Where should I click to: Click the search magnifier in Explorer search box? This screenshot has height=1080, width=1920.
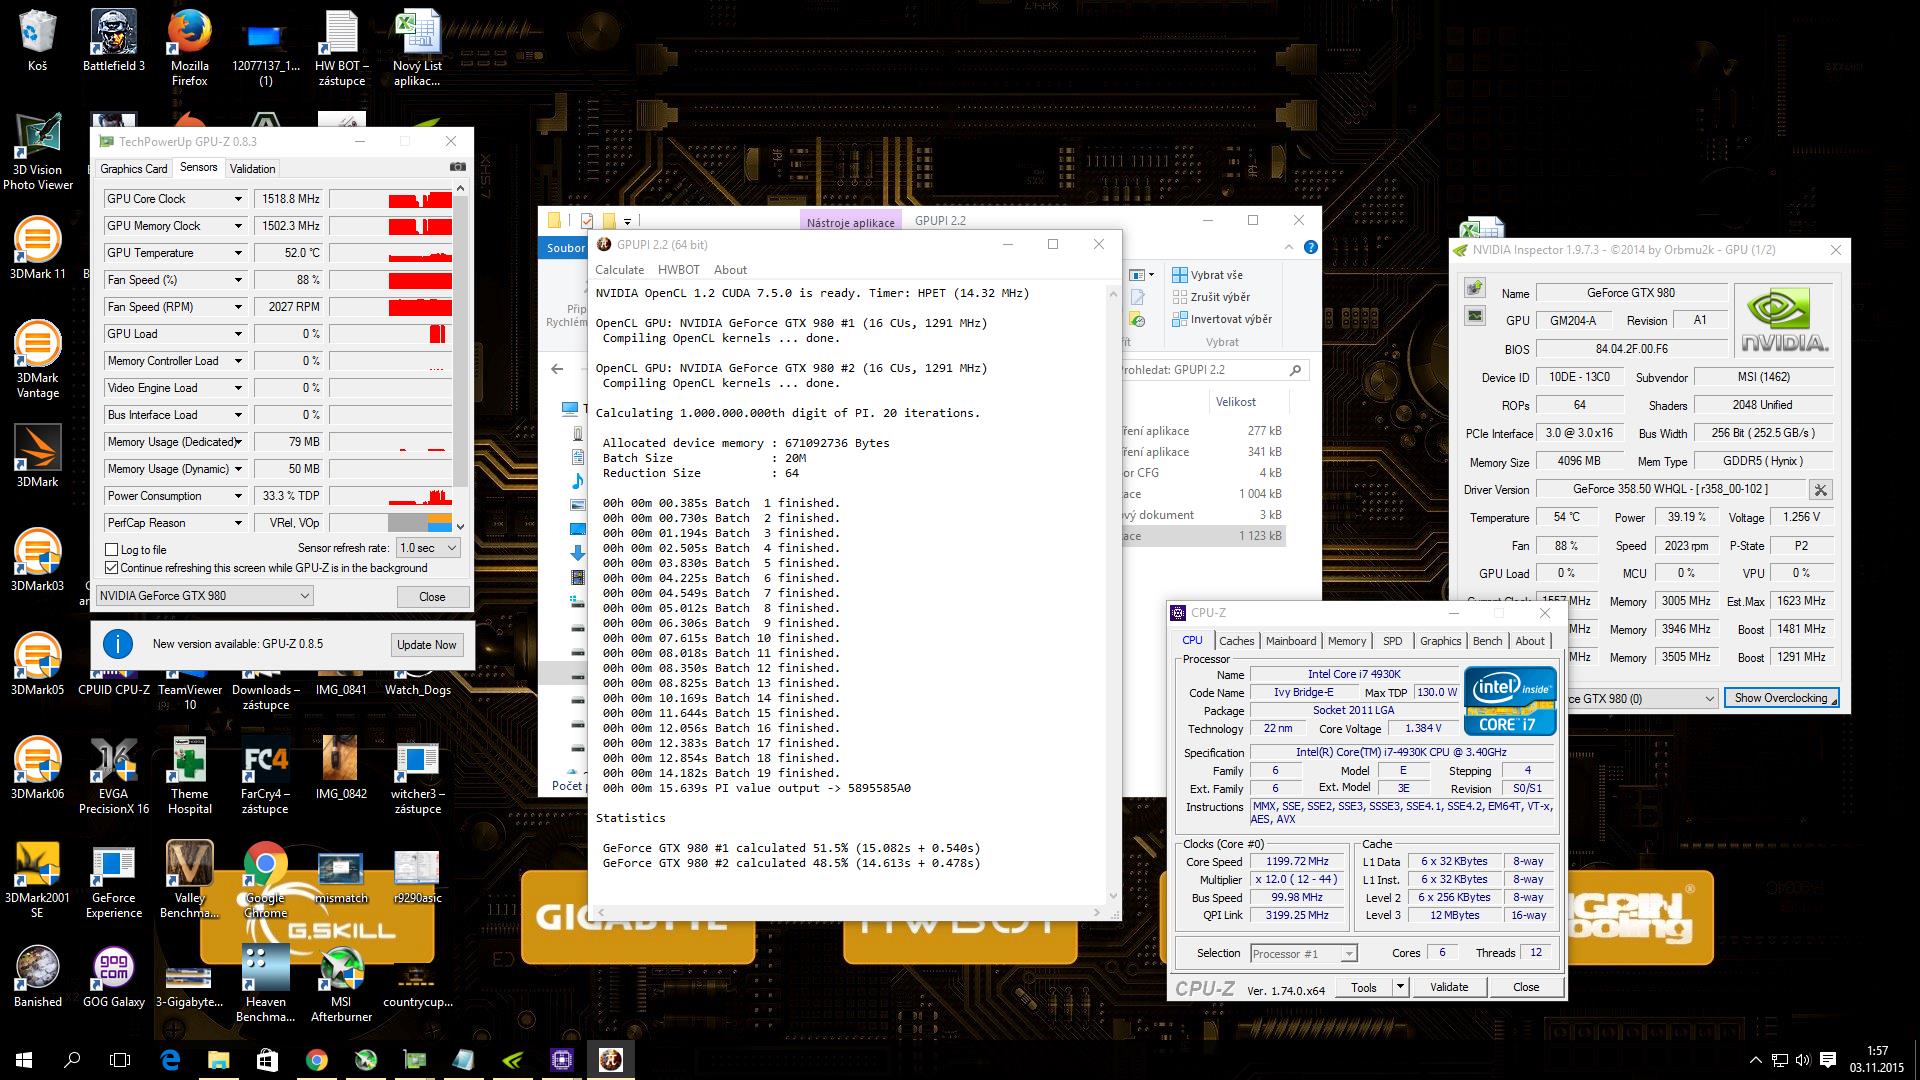coord(1295,370)
